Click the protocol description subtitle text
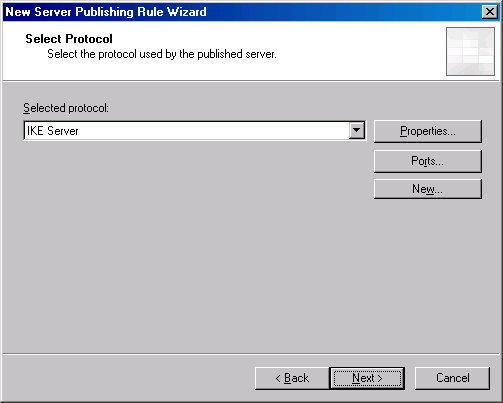 (162, 54)
